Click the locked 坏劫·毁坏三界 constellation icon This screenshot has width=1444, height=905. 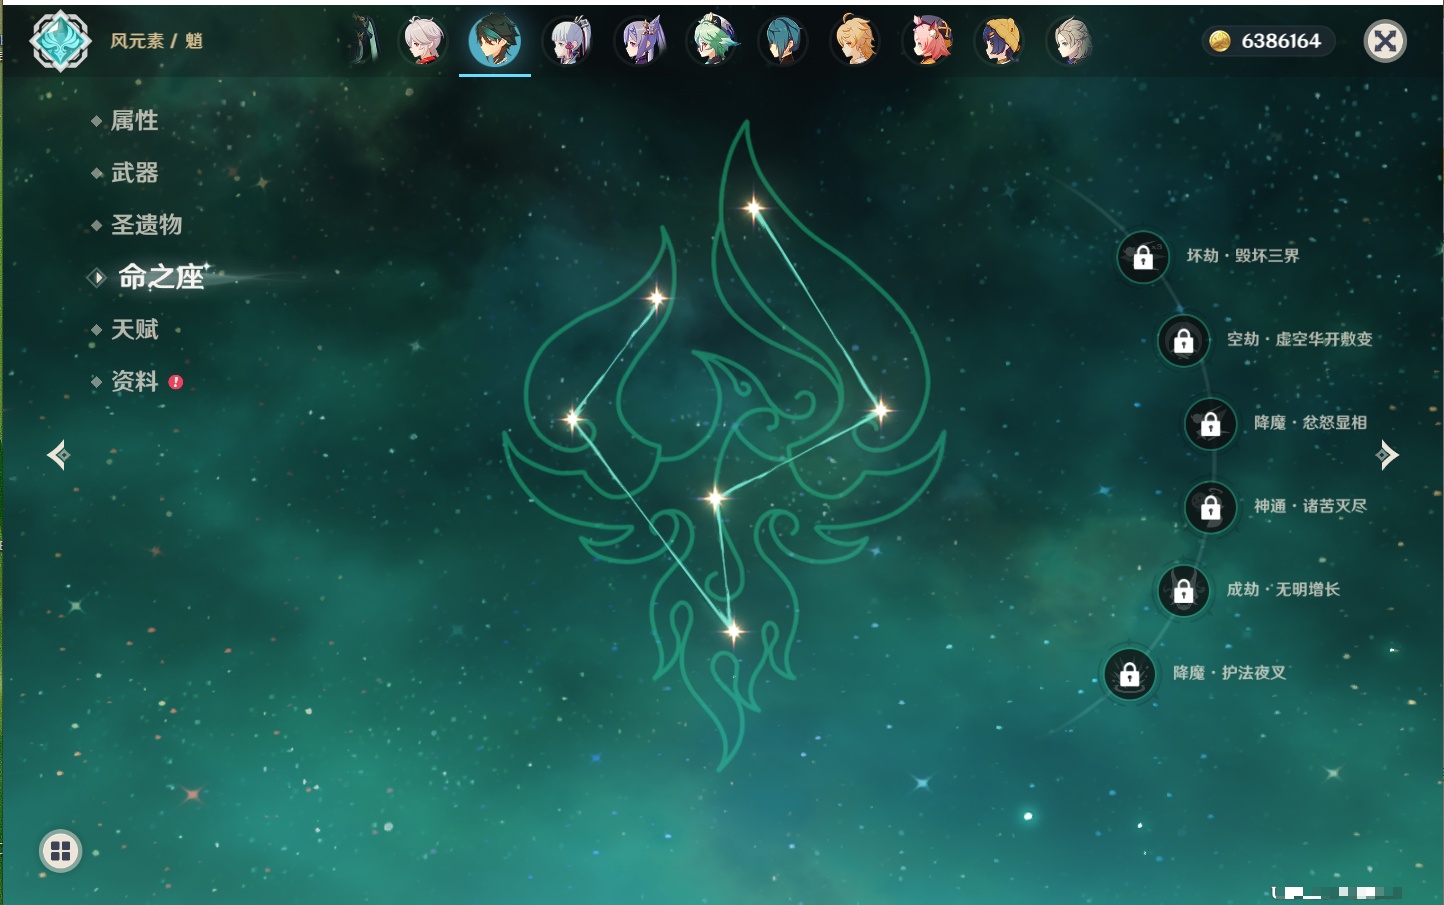pos(1143,257)
